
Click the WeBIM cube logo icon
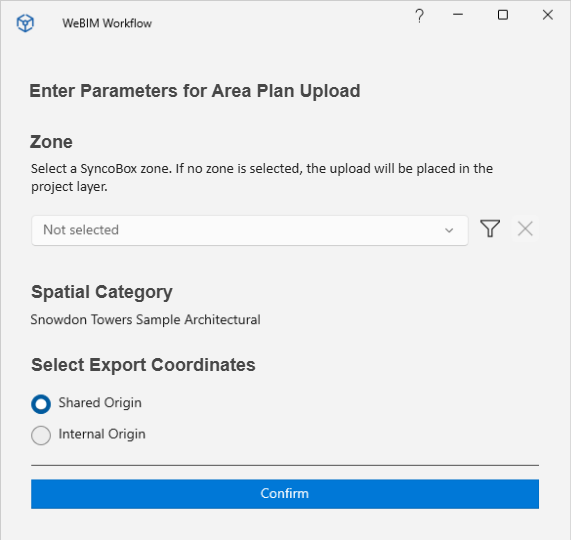tap(25, 23)
